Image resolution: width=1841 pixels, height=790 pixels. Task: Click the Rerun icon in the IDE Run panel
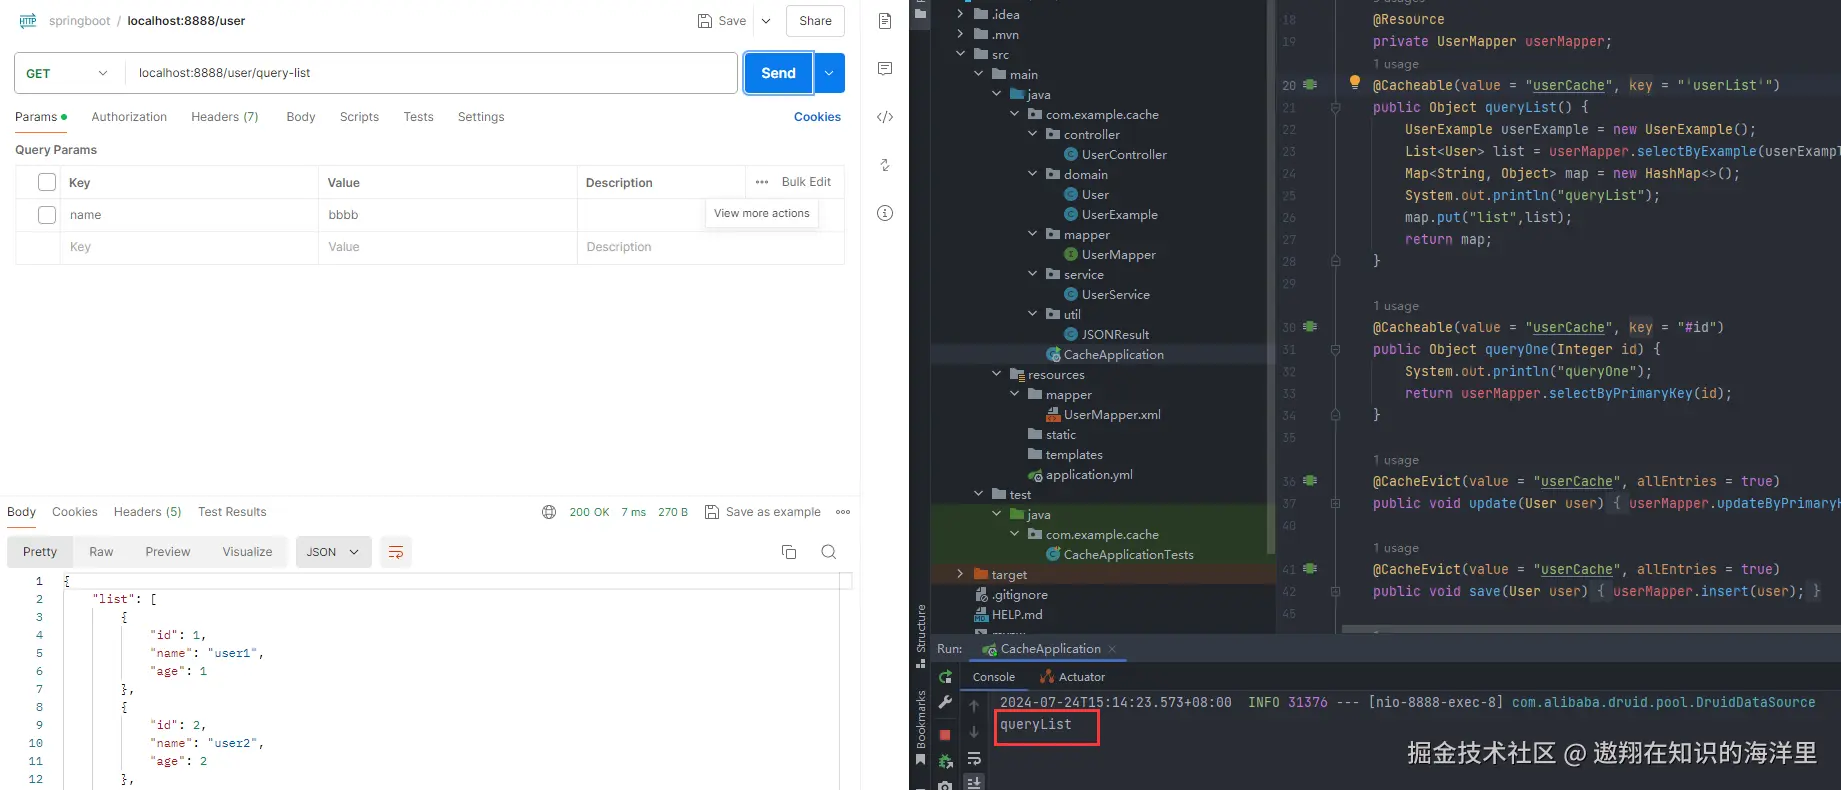coord(945,677)
